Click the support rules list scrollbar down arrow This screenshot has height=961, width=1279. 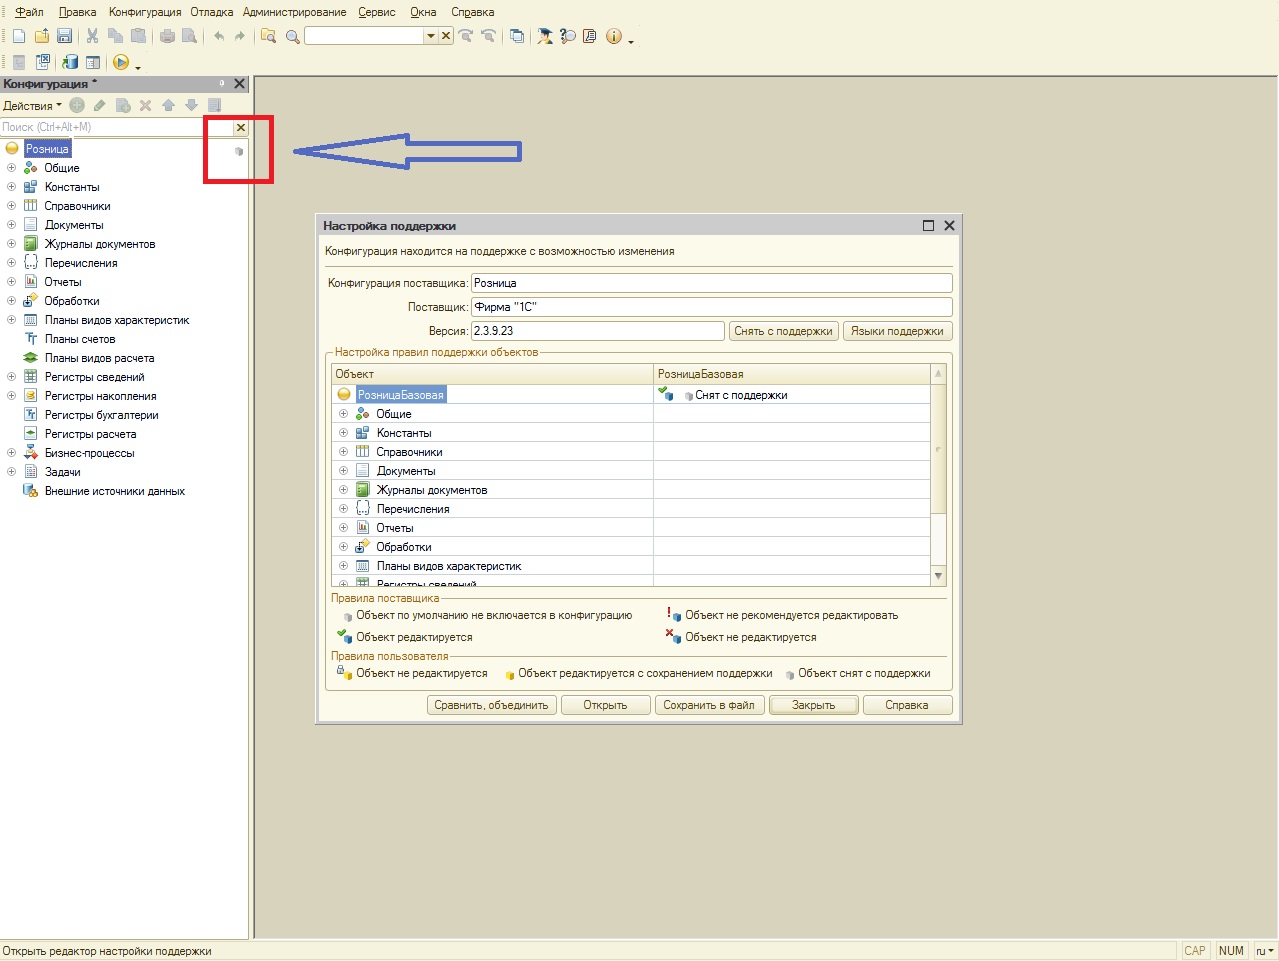tap(938, 576)
